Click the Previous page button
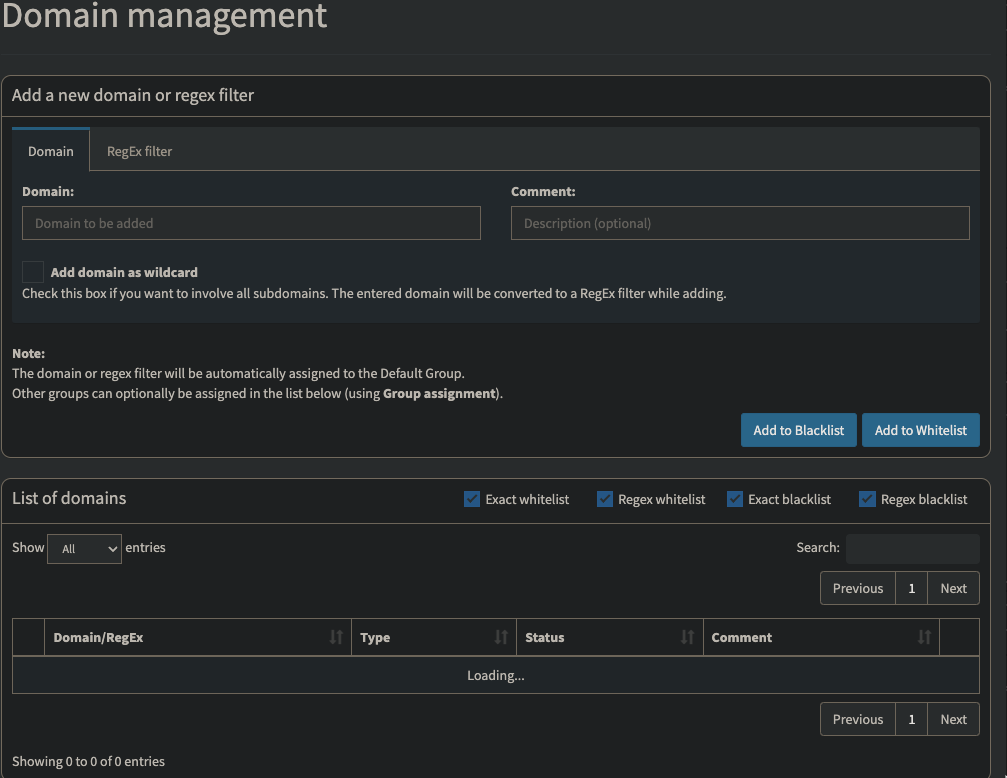This screenshot has height=778, width=1007. click(x=857, y=588)
